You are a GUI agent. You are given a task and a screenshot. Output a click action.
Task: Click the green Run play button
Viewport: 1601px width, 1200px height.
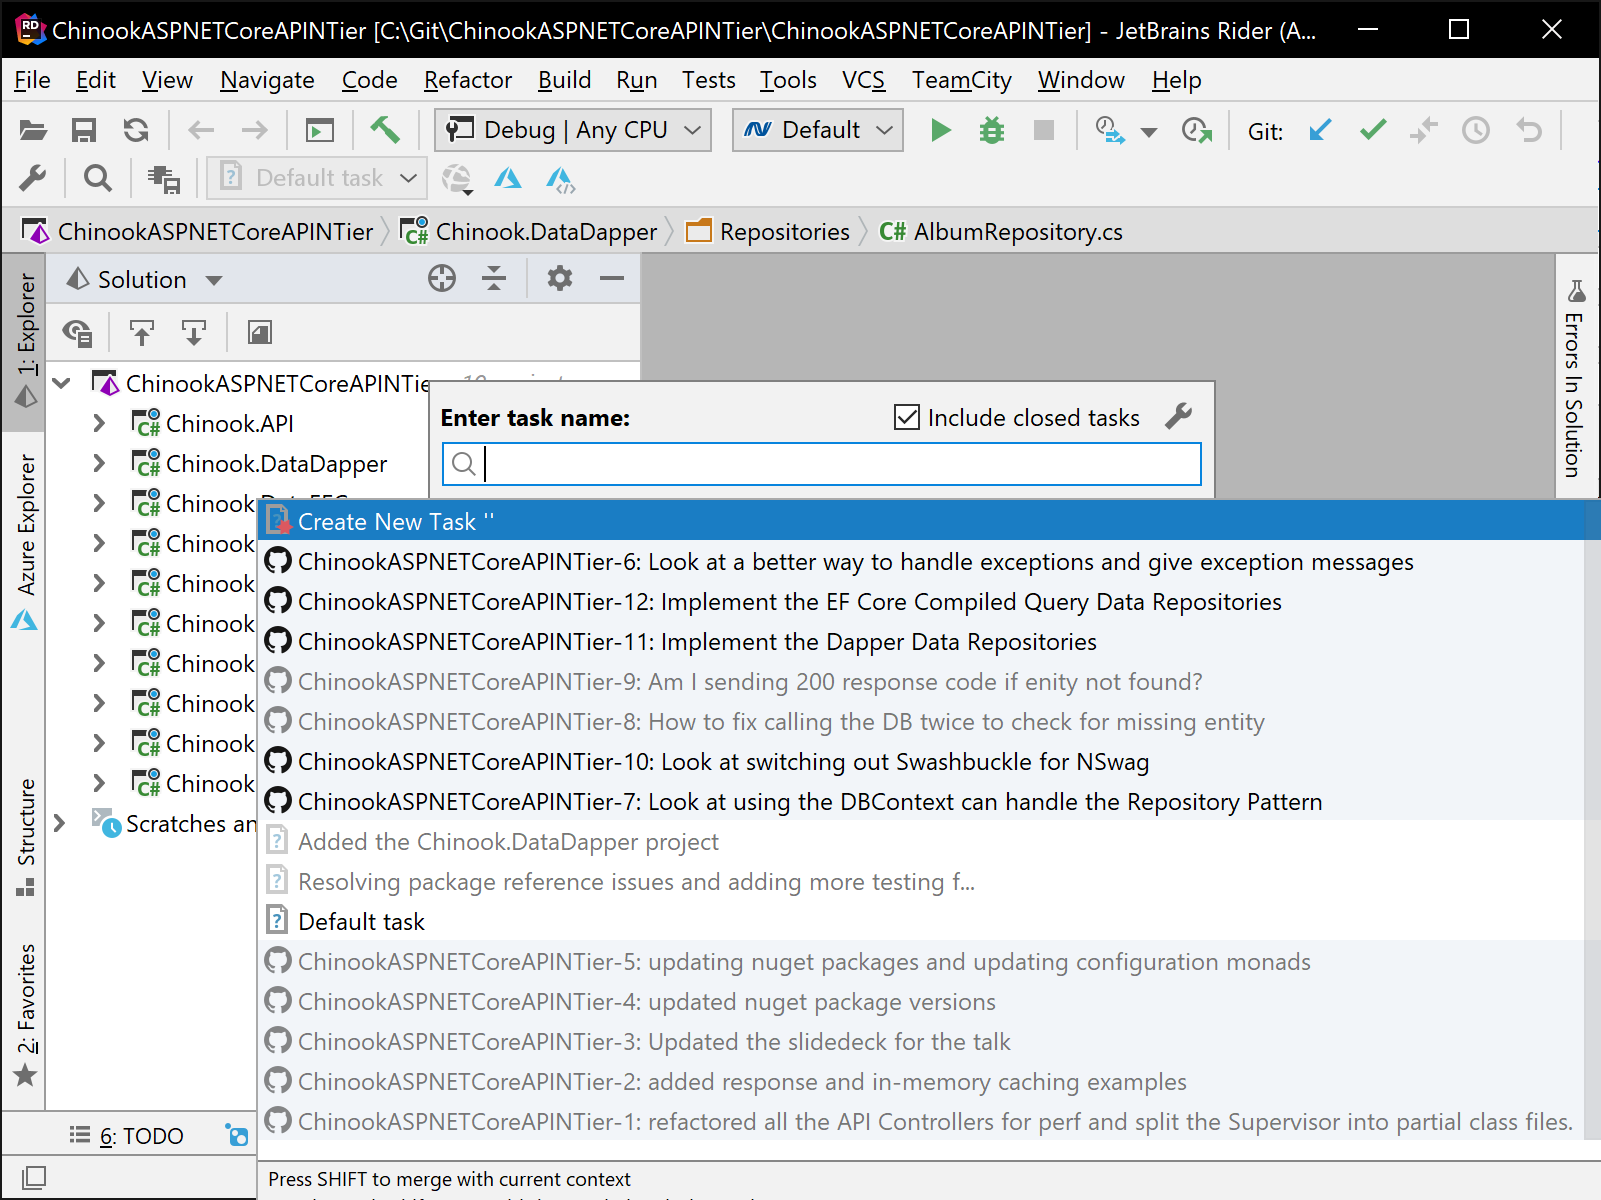tap(940, 130)
